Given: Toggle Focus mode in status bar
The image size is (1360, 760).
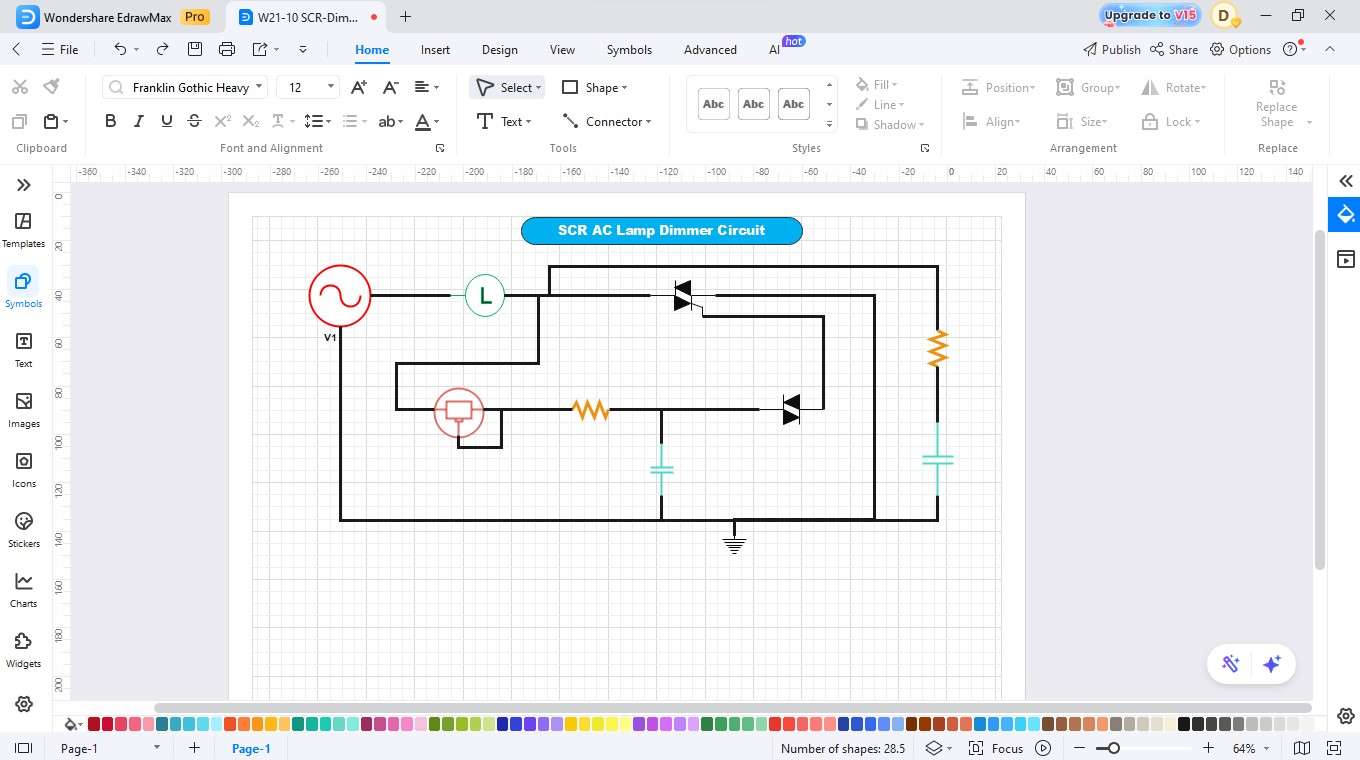Looking at the screenshot, I should tap(997, 748).
